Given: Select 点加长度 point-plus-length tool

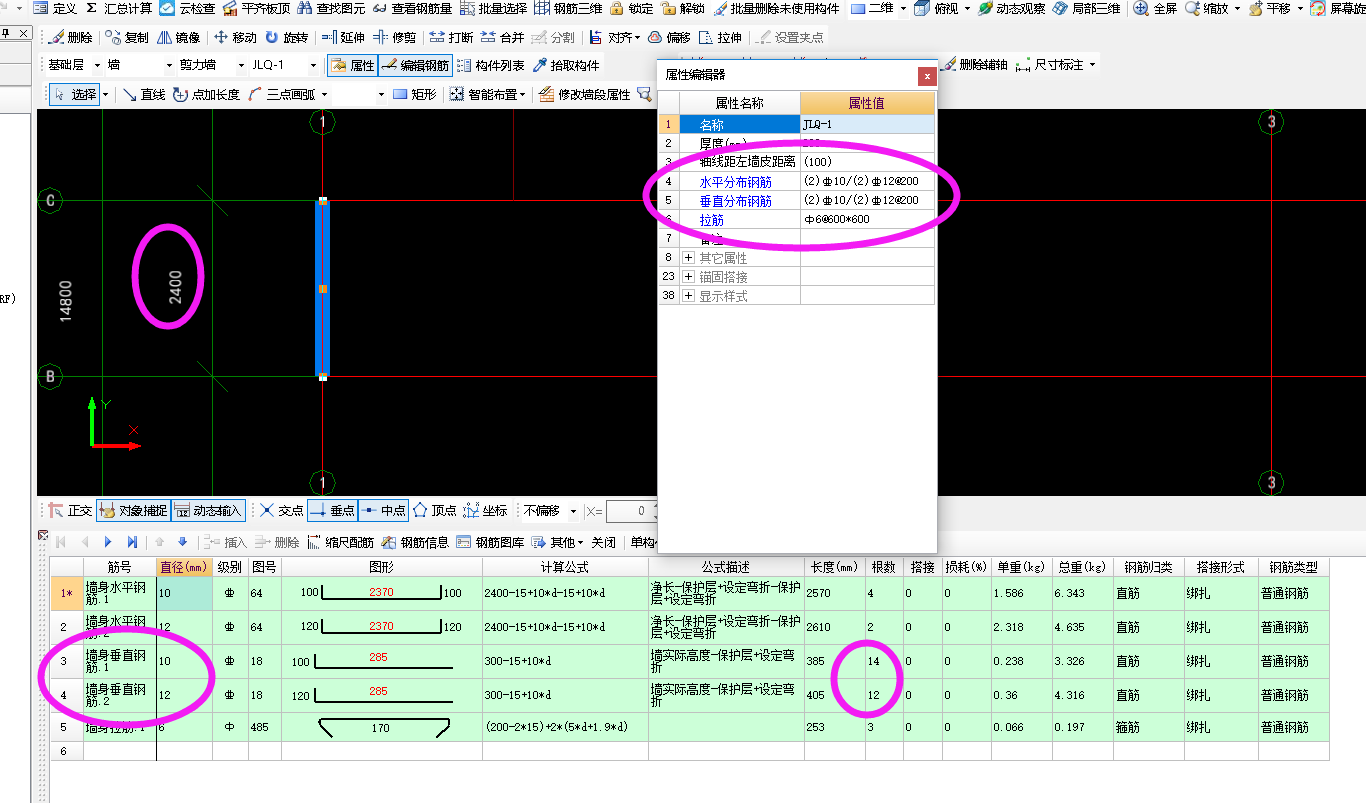Looking at the screenshot, I should click(207, 95).
